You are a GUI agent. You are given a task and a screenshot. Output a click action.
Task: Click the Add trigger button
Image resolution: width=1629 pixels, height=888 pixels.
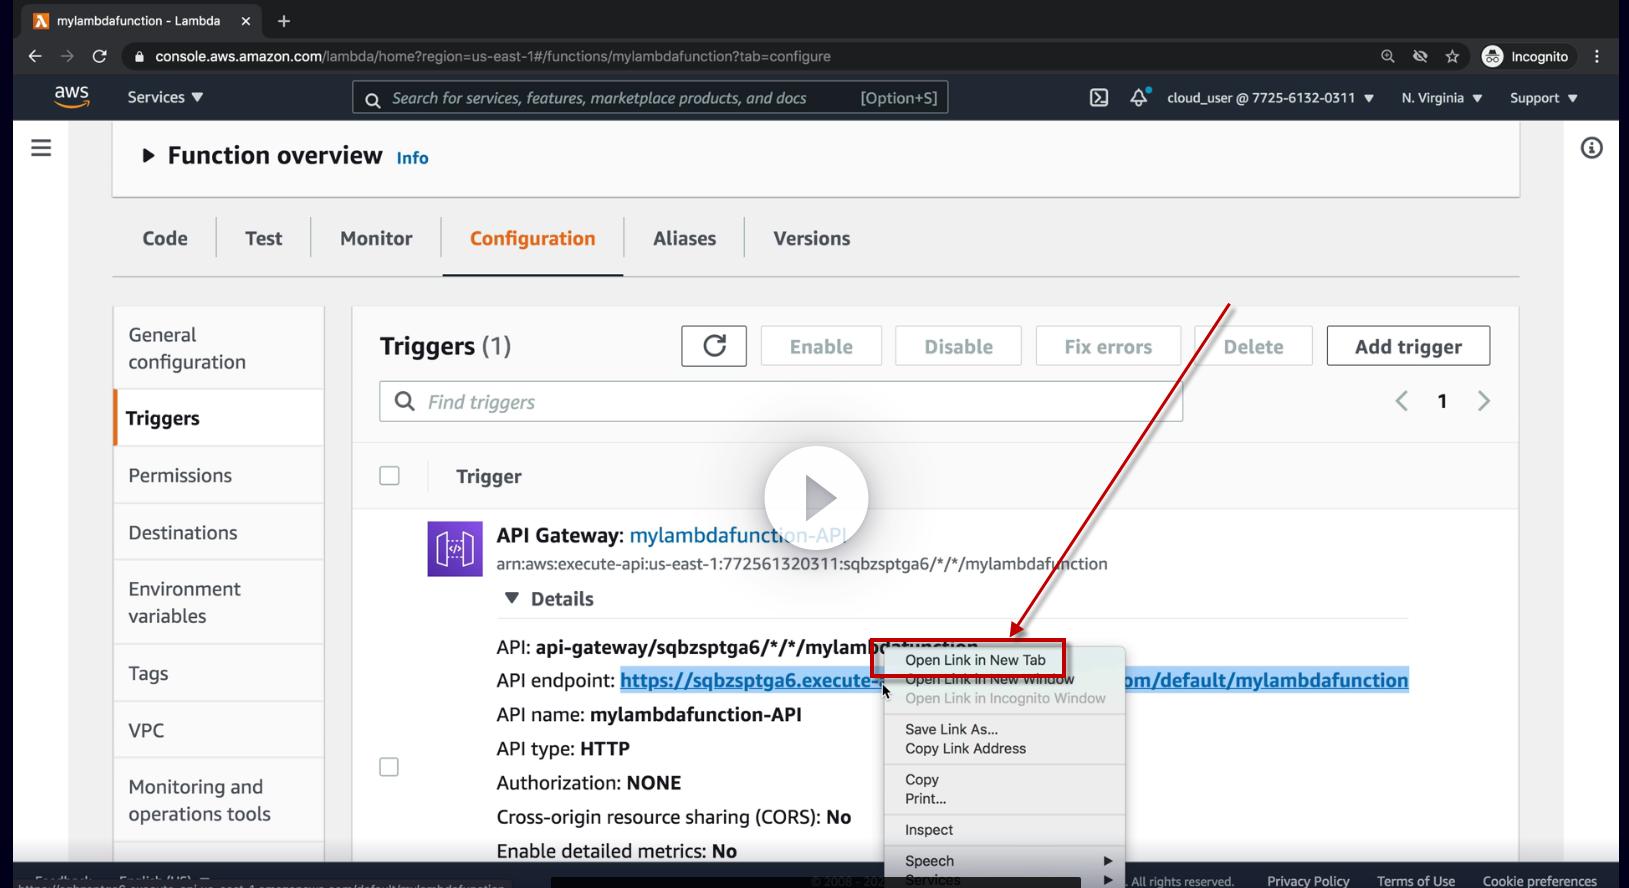pyautogui.click(x=1408, y=346)
